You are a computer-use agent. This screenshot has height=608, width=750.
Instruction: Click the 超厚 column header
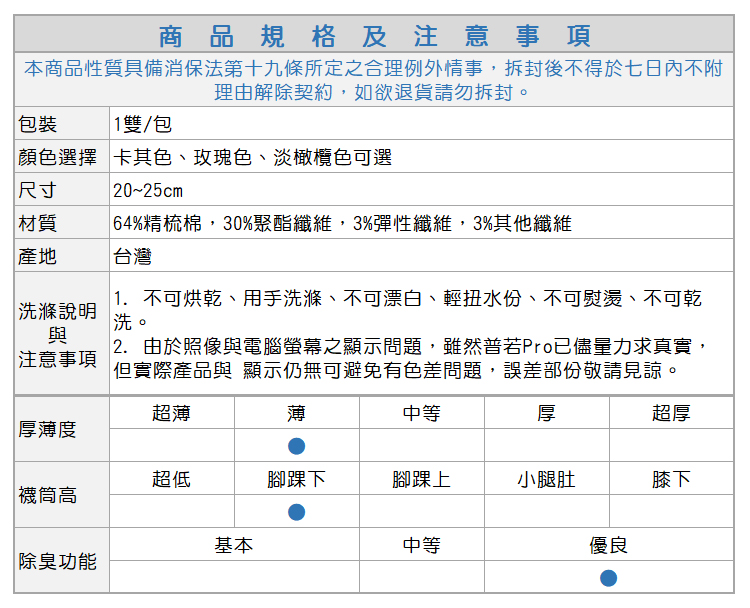click(672, 413)
